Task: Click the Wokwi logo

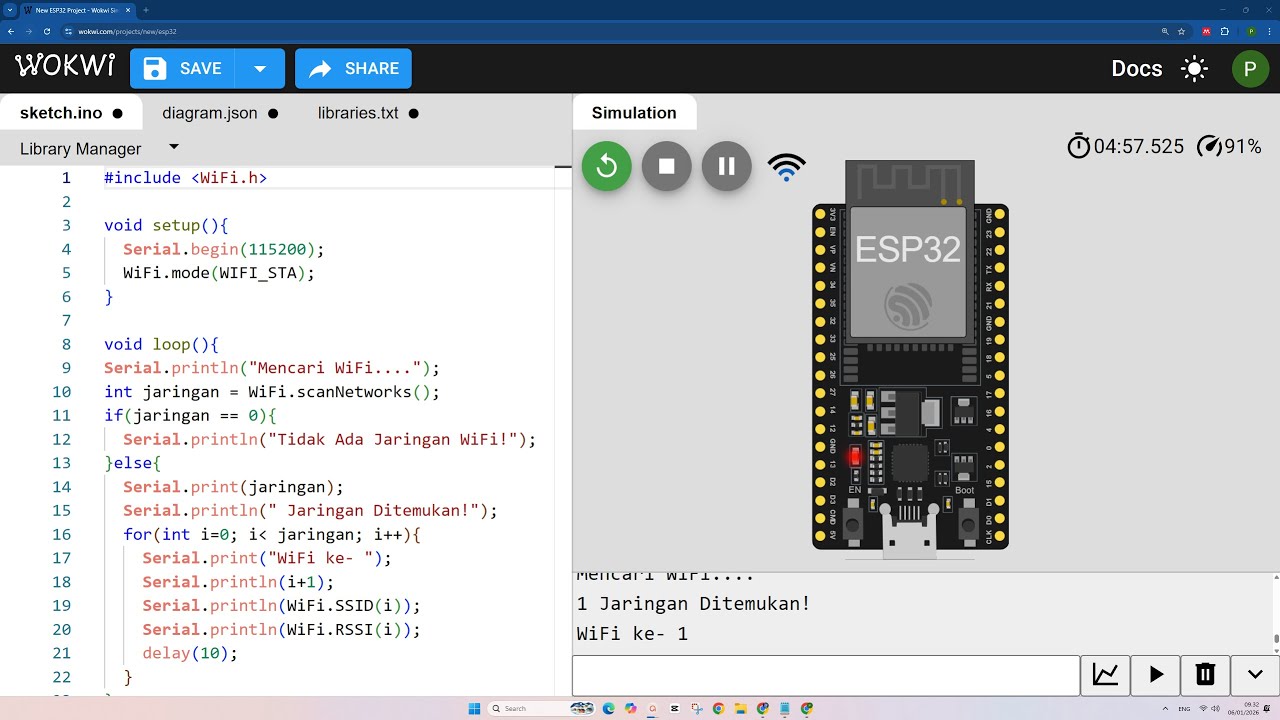Action: pyautogui.click(x=65, y=67)
